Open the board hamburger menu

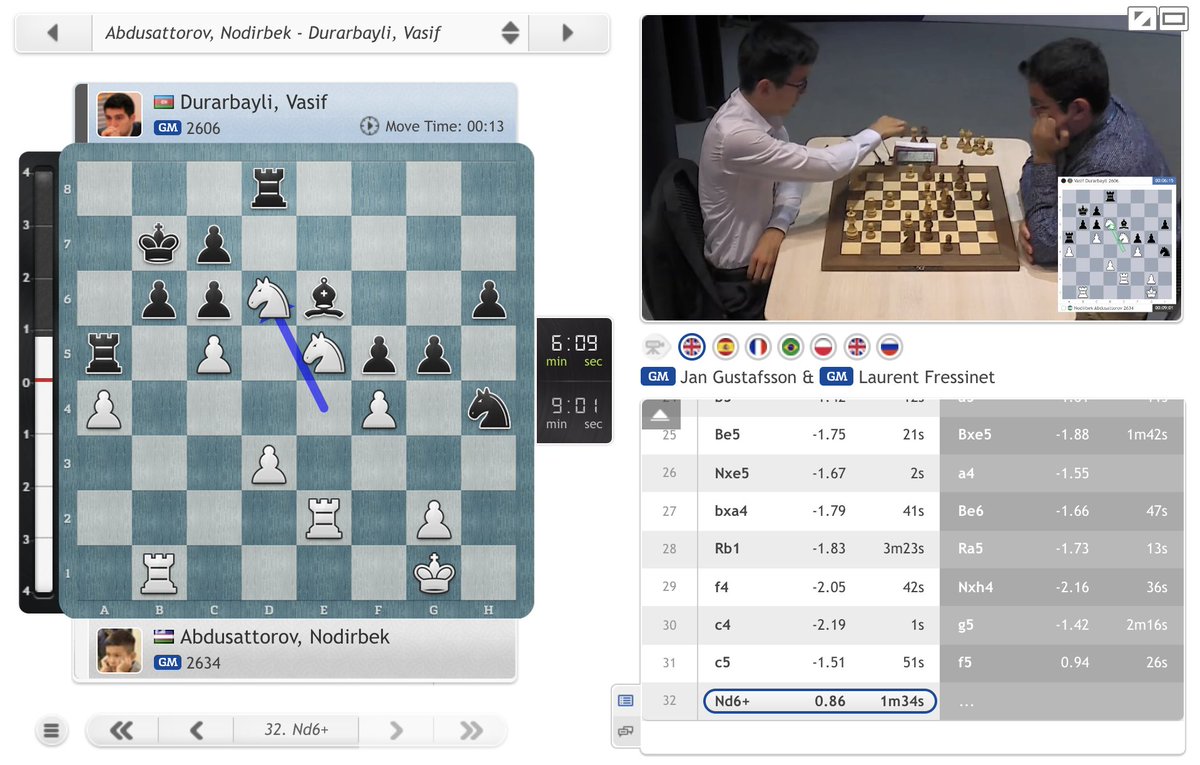tap(52, 731)
